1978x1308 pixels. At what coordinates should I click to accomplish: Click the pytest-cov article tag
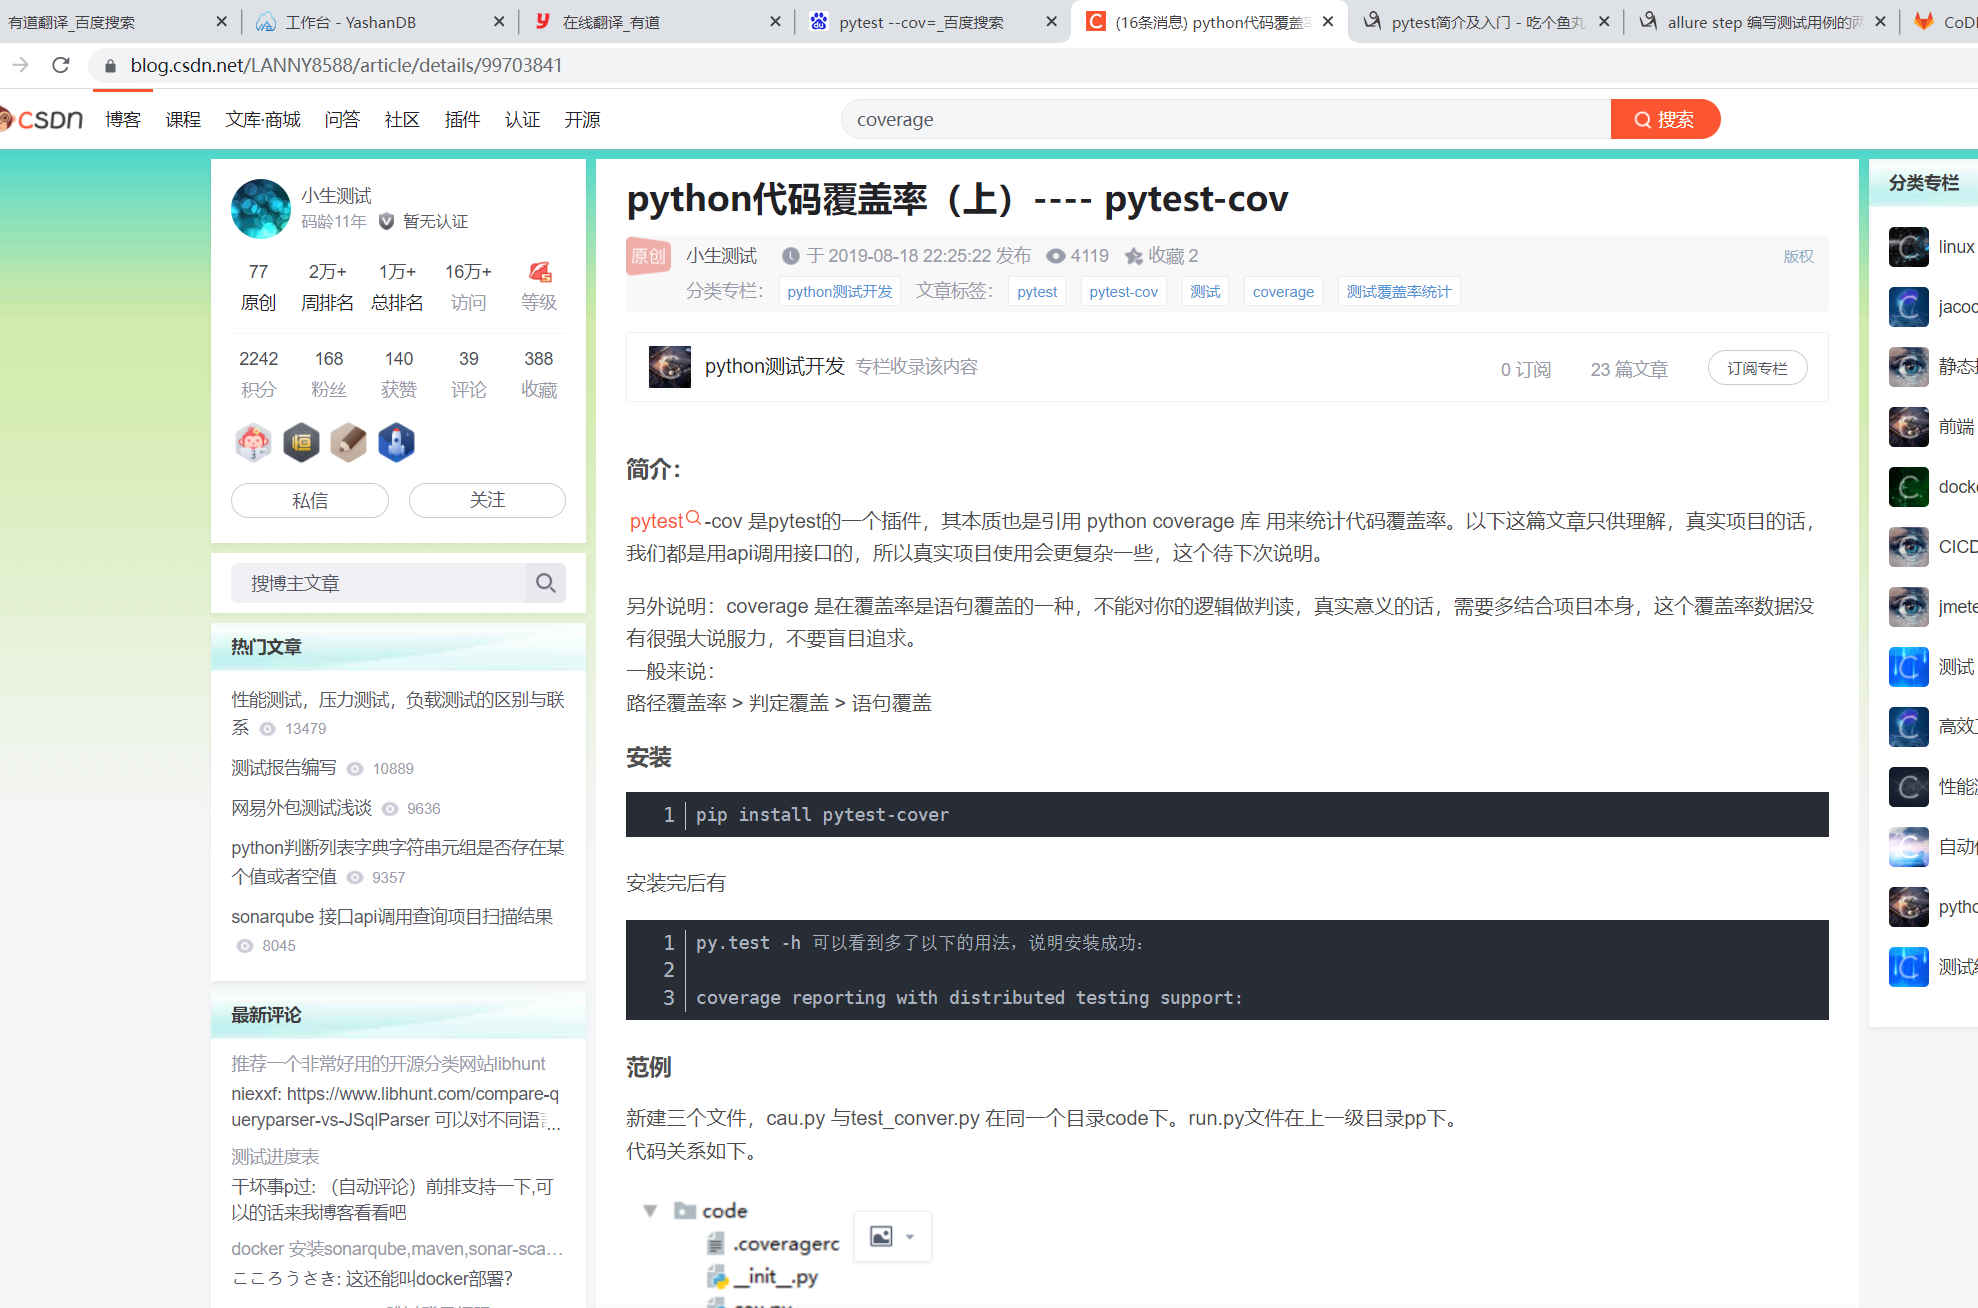tap(1123, 292)
